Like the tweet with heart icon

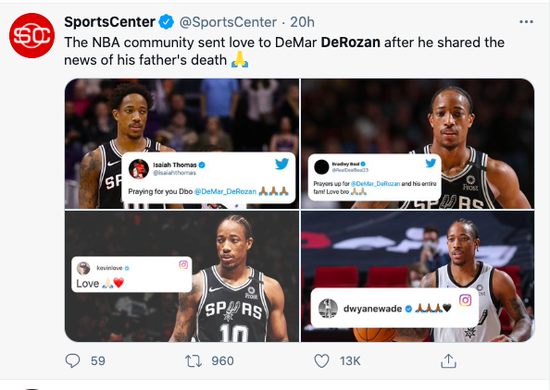pos(321,361)
